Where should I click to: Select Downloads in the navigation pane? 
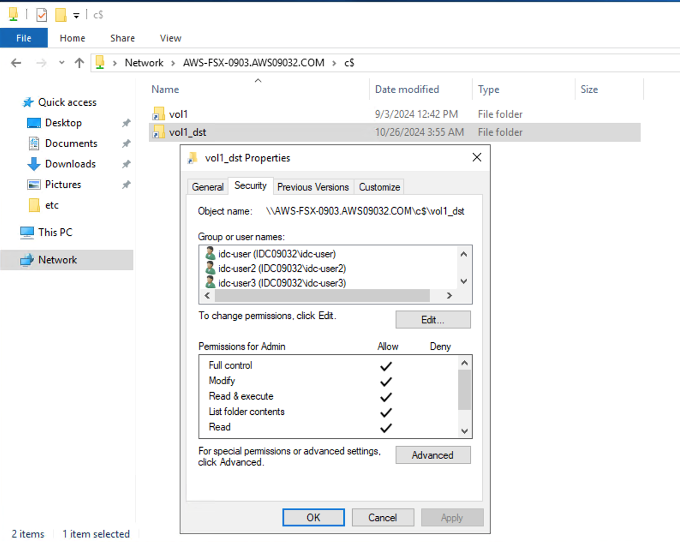[x=70, y=164]
